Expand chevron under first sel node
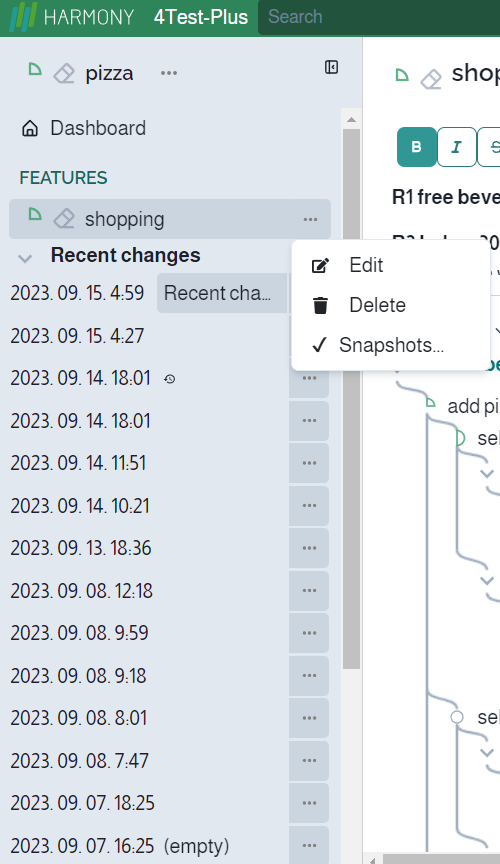The height and width of the screenshot is (864, 500). point(487,473)
